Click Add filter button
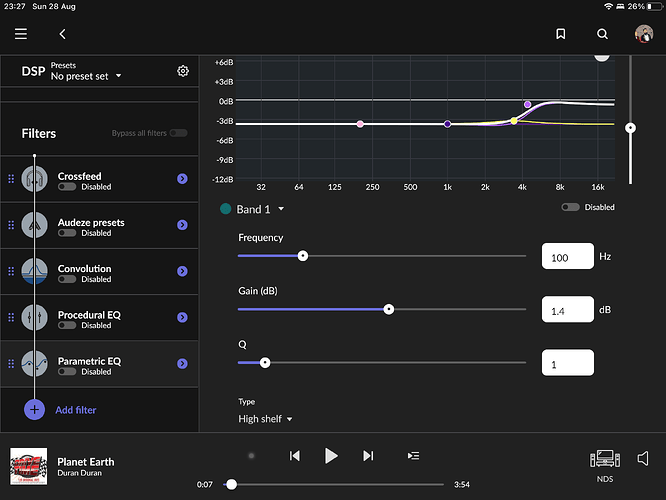The width and height of the screenshot is (666, 500). [75, 410]
